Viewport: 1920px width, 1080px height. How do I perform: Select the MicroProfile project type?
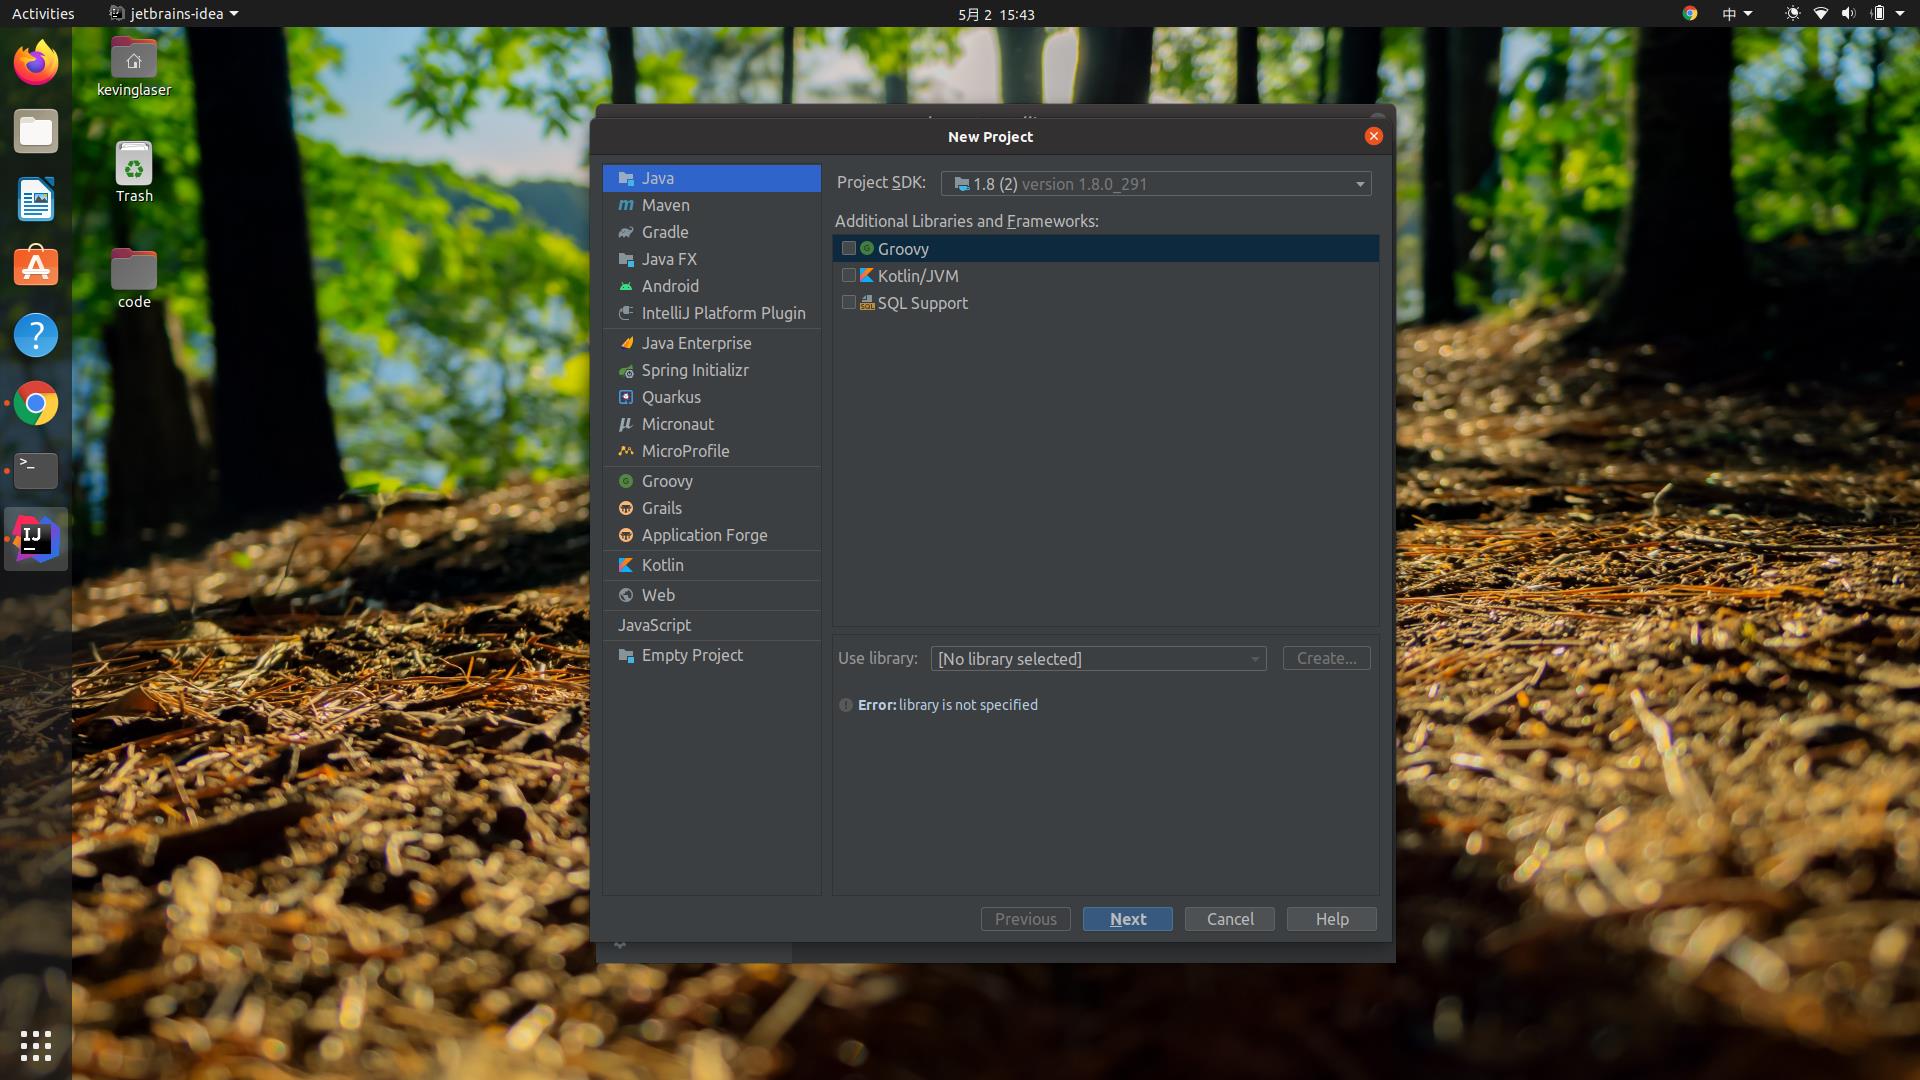click(x=684, y=450)
